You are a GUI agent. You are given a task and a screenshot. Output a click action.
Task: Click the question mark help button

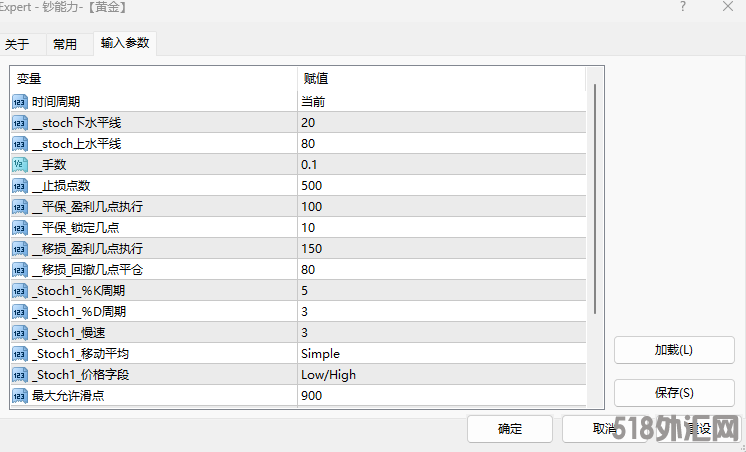click(683, 7)
